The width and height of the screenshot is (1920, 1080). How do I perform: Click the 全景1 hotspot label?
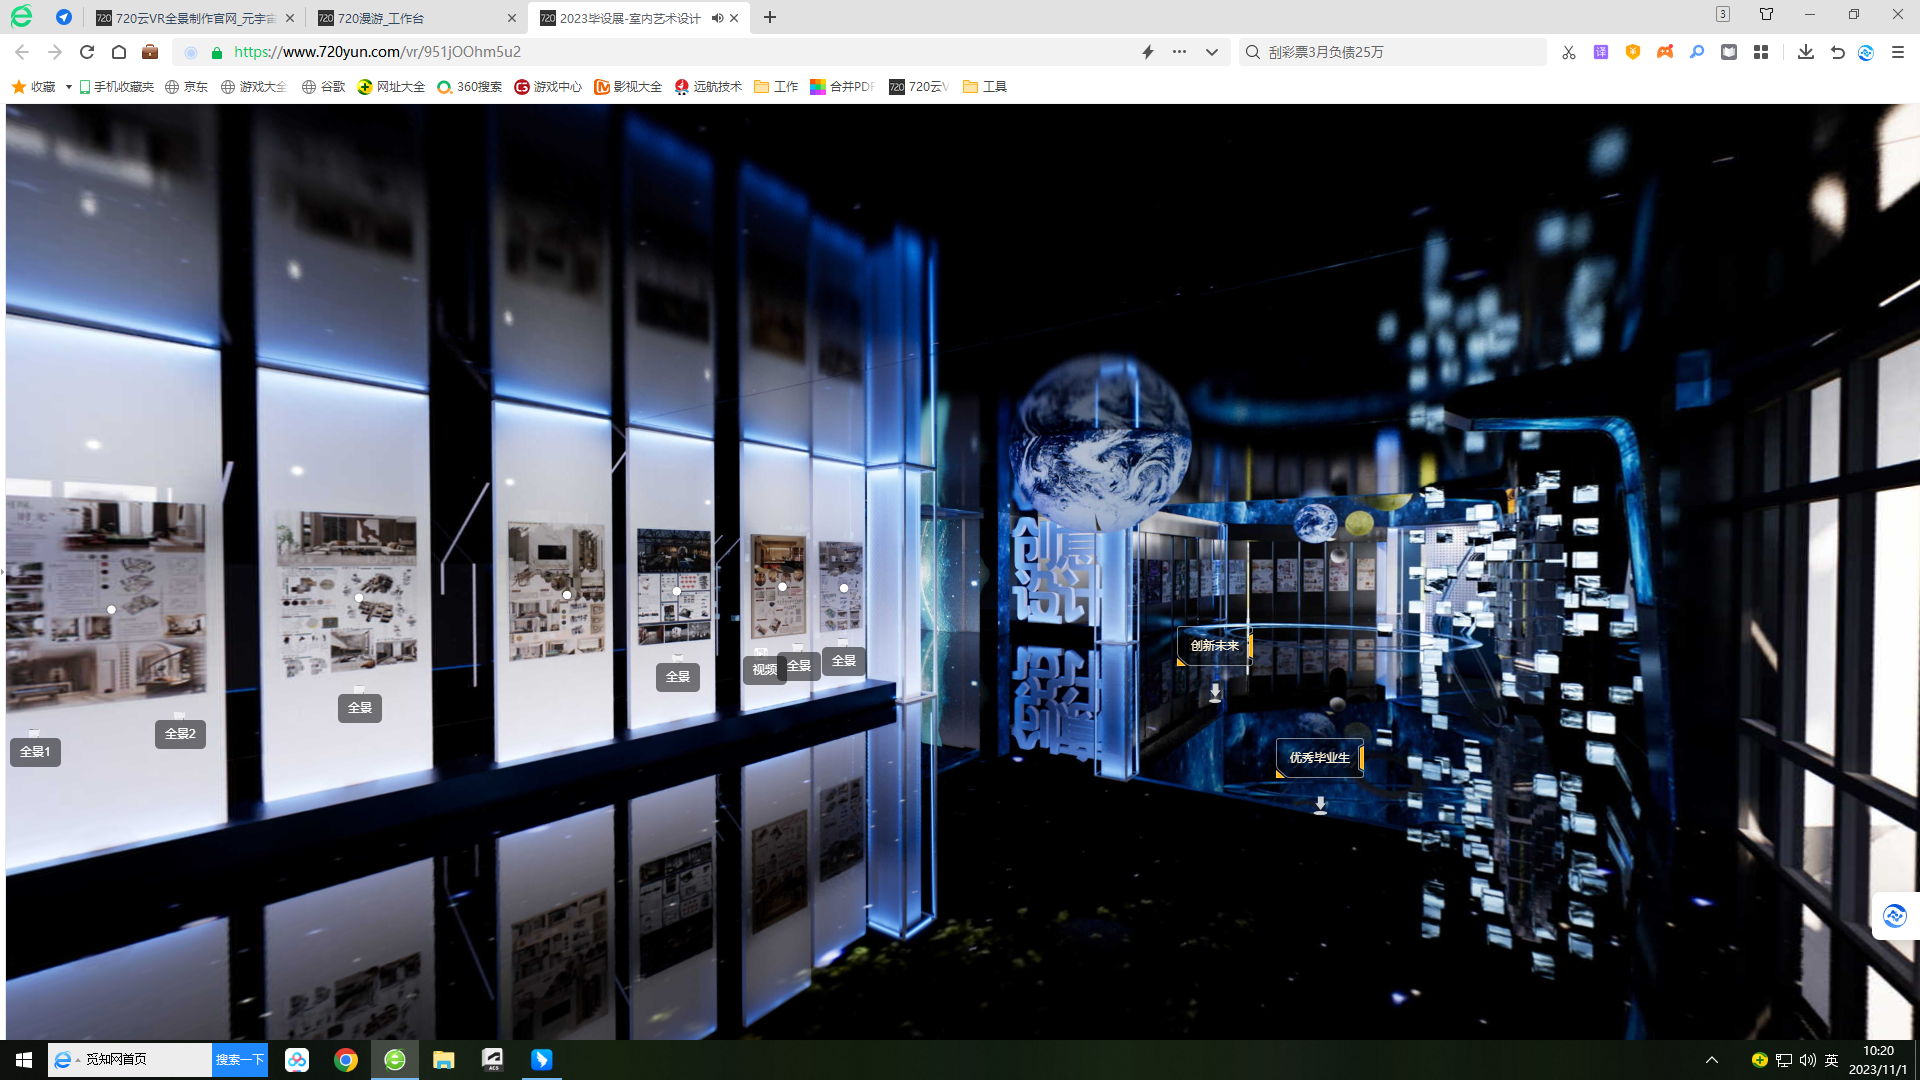tap(35, 752)
